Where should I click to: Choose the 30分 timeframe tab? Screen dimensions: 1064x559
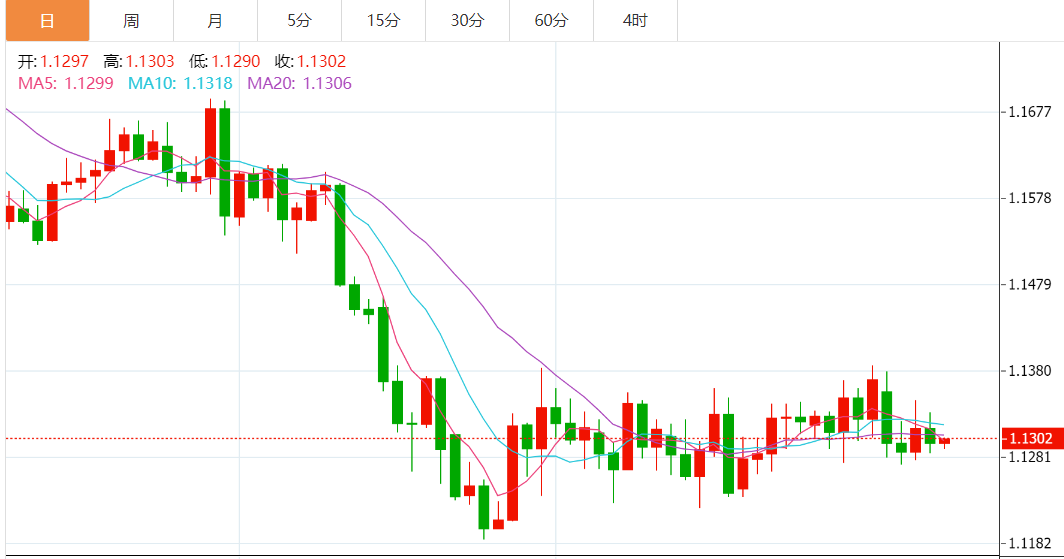coord(467,20)
